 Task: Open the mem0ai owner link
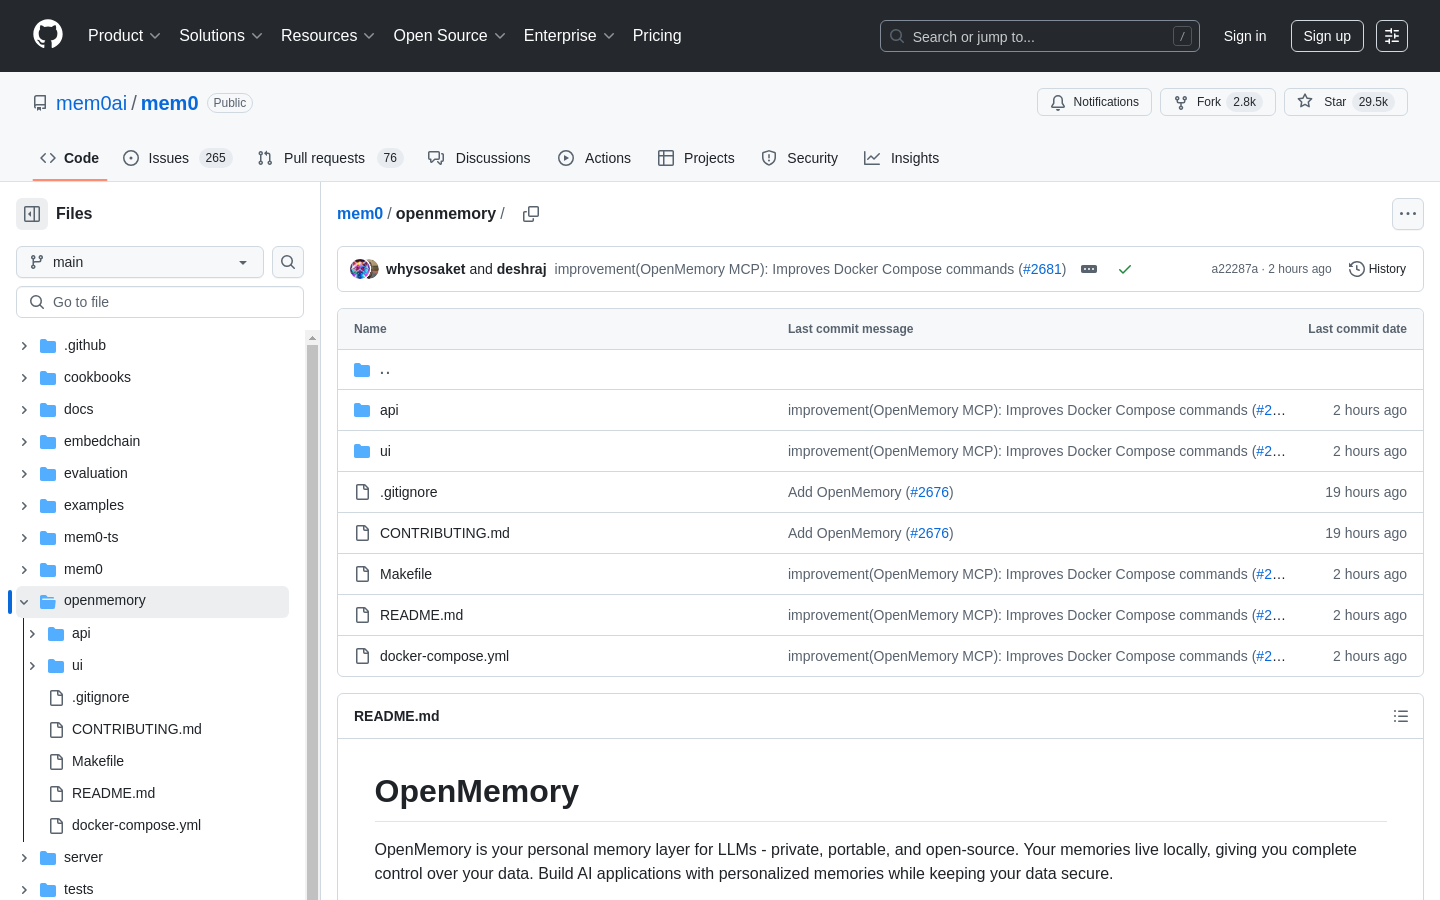tap(92, 103)
